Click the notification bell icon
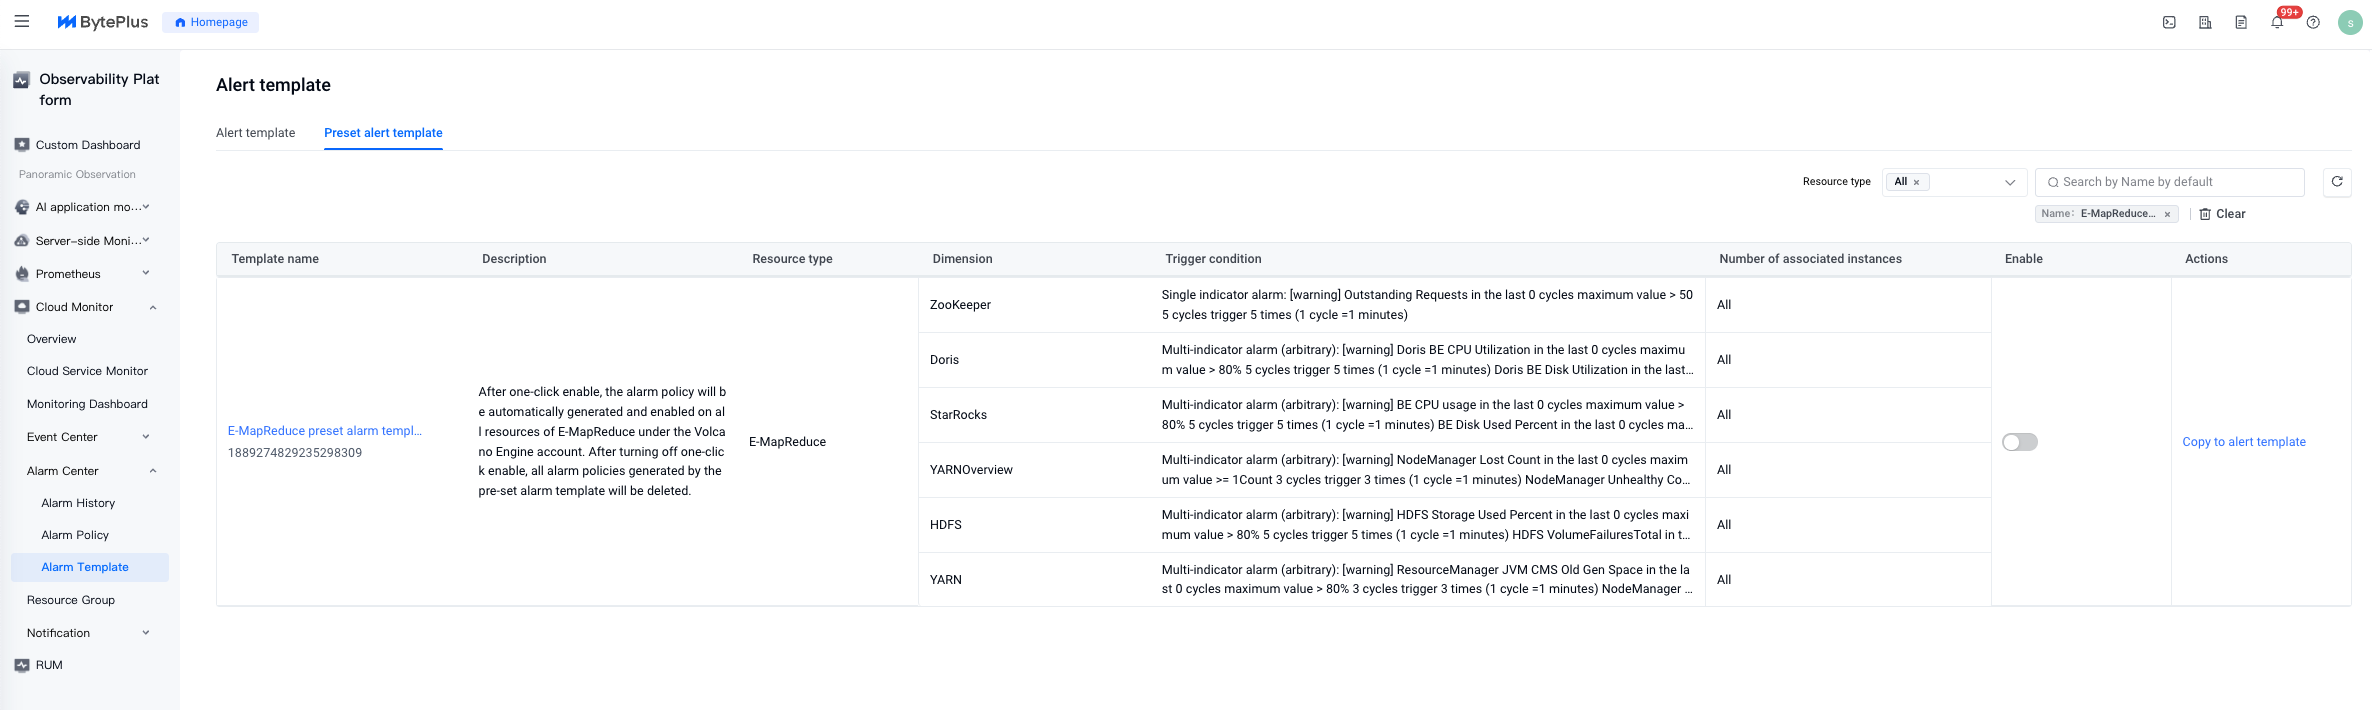 click(2277, 22)
